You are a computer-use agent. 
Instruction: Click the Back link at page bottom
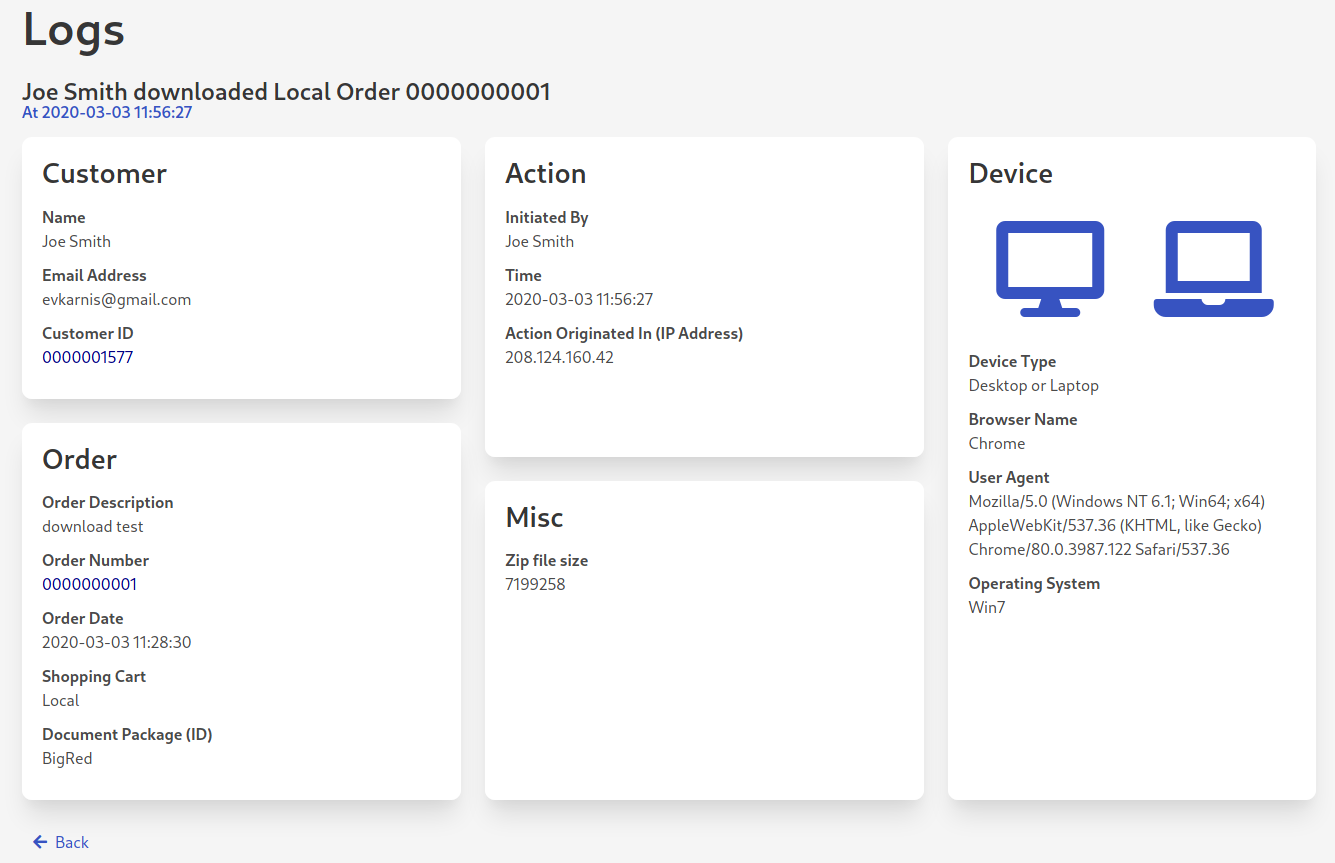click(69, 842)
